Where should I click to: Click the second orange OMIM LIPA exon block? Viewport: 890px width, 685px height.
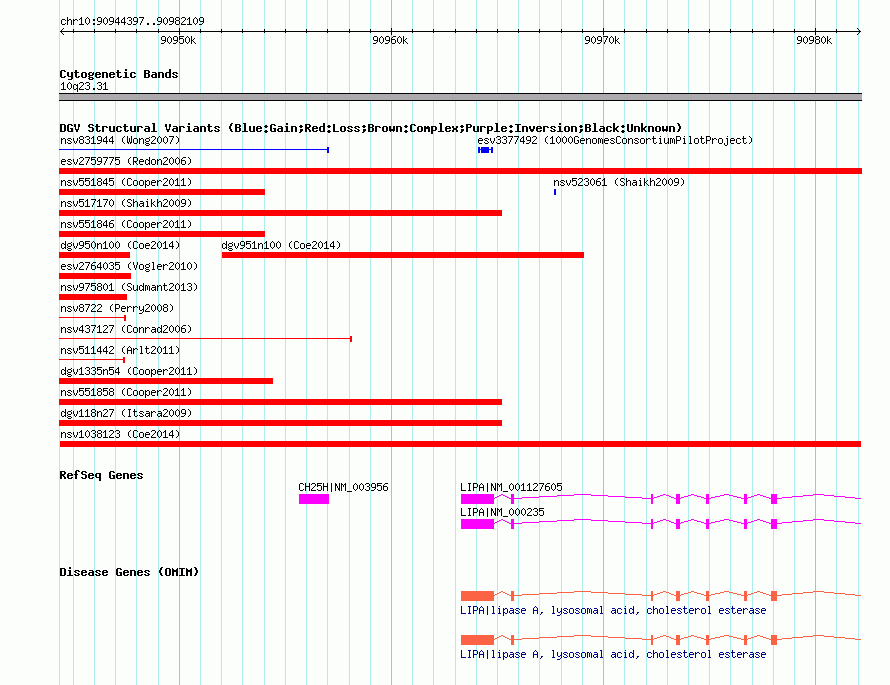click(477, 640)
